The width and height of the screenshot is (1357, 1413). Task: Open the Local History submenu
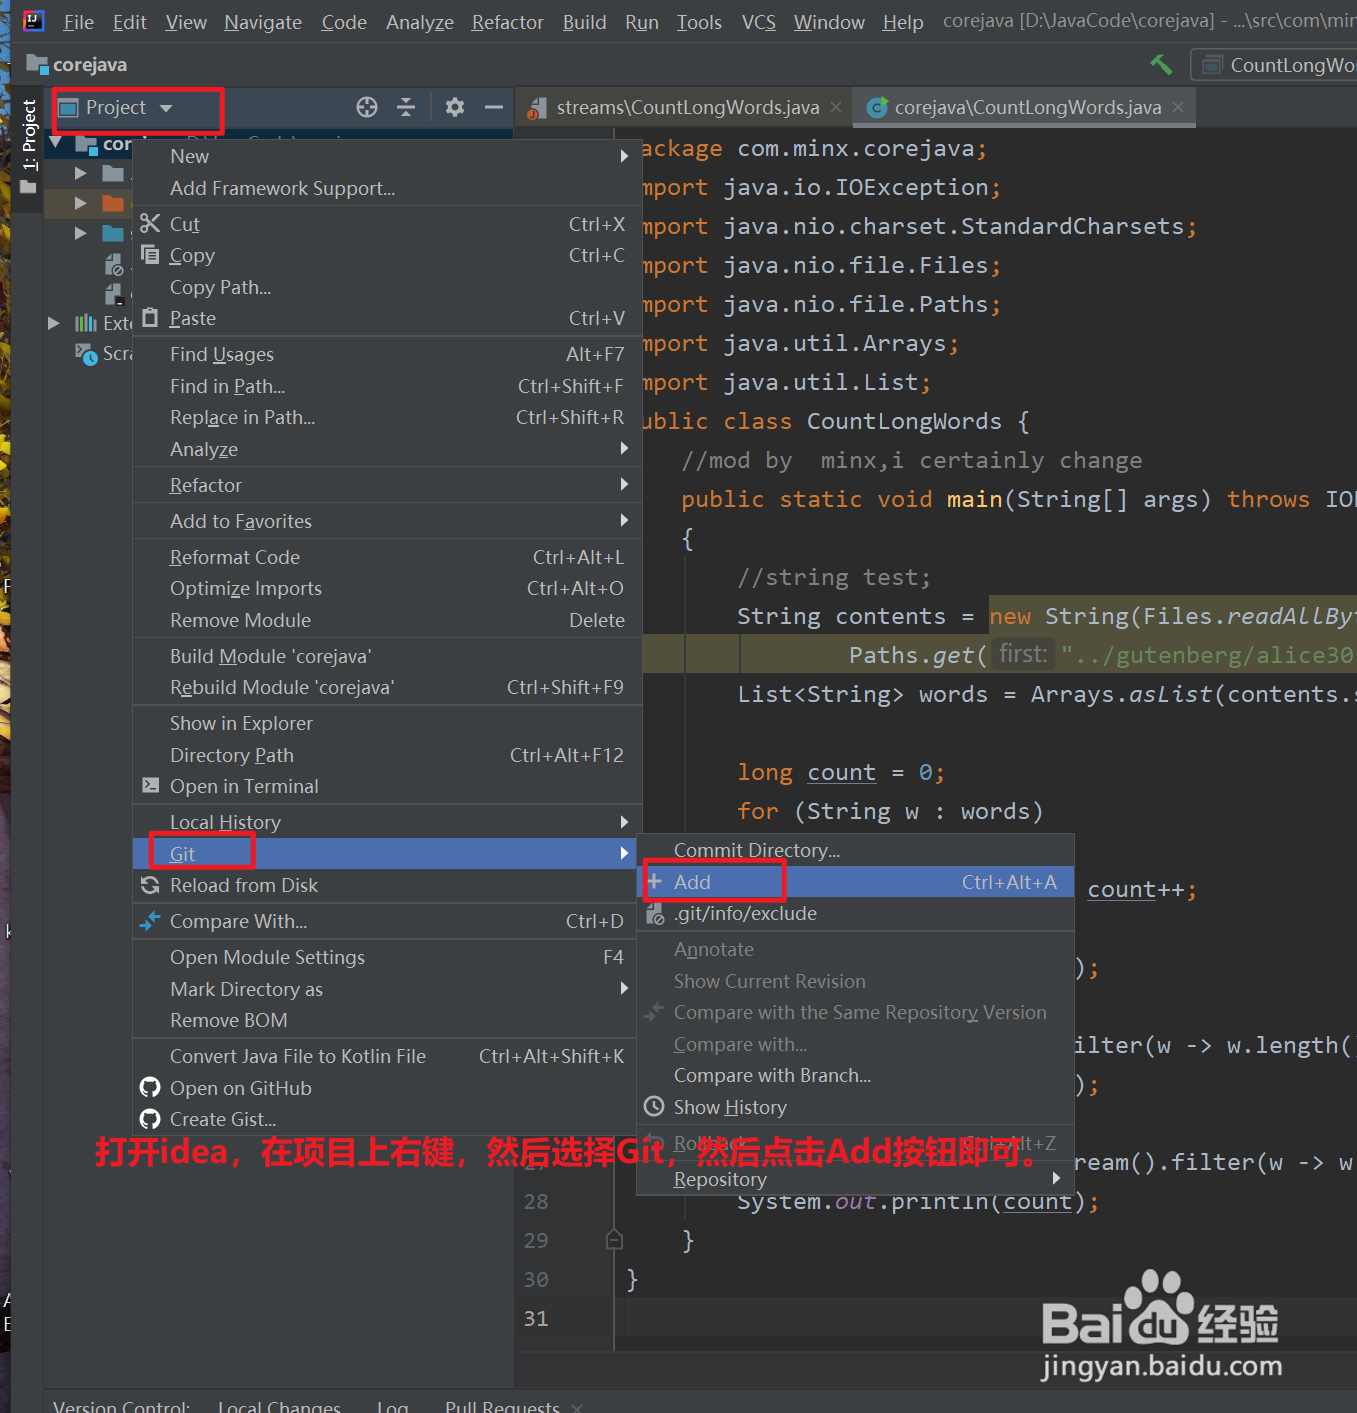click(x=387, y=822)
